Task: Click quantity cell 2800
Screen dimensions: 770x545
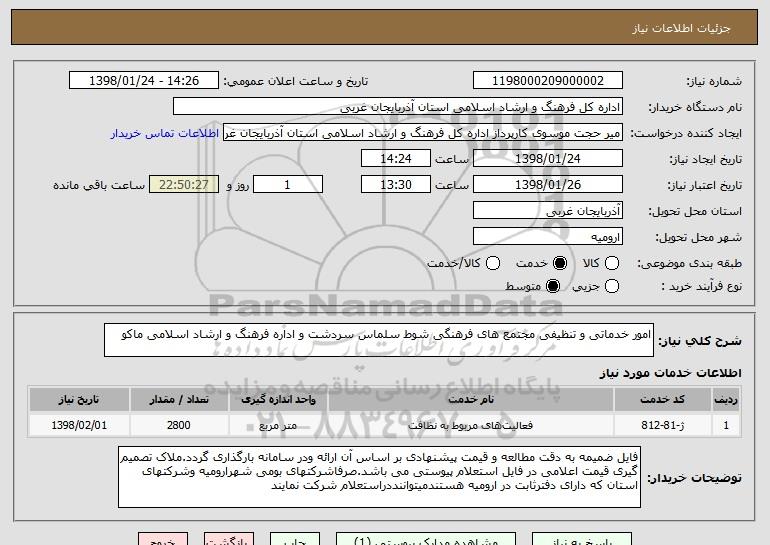Action: click(x=179, y=425)
